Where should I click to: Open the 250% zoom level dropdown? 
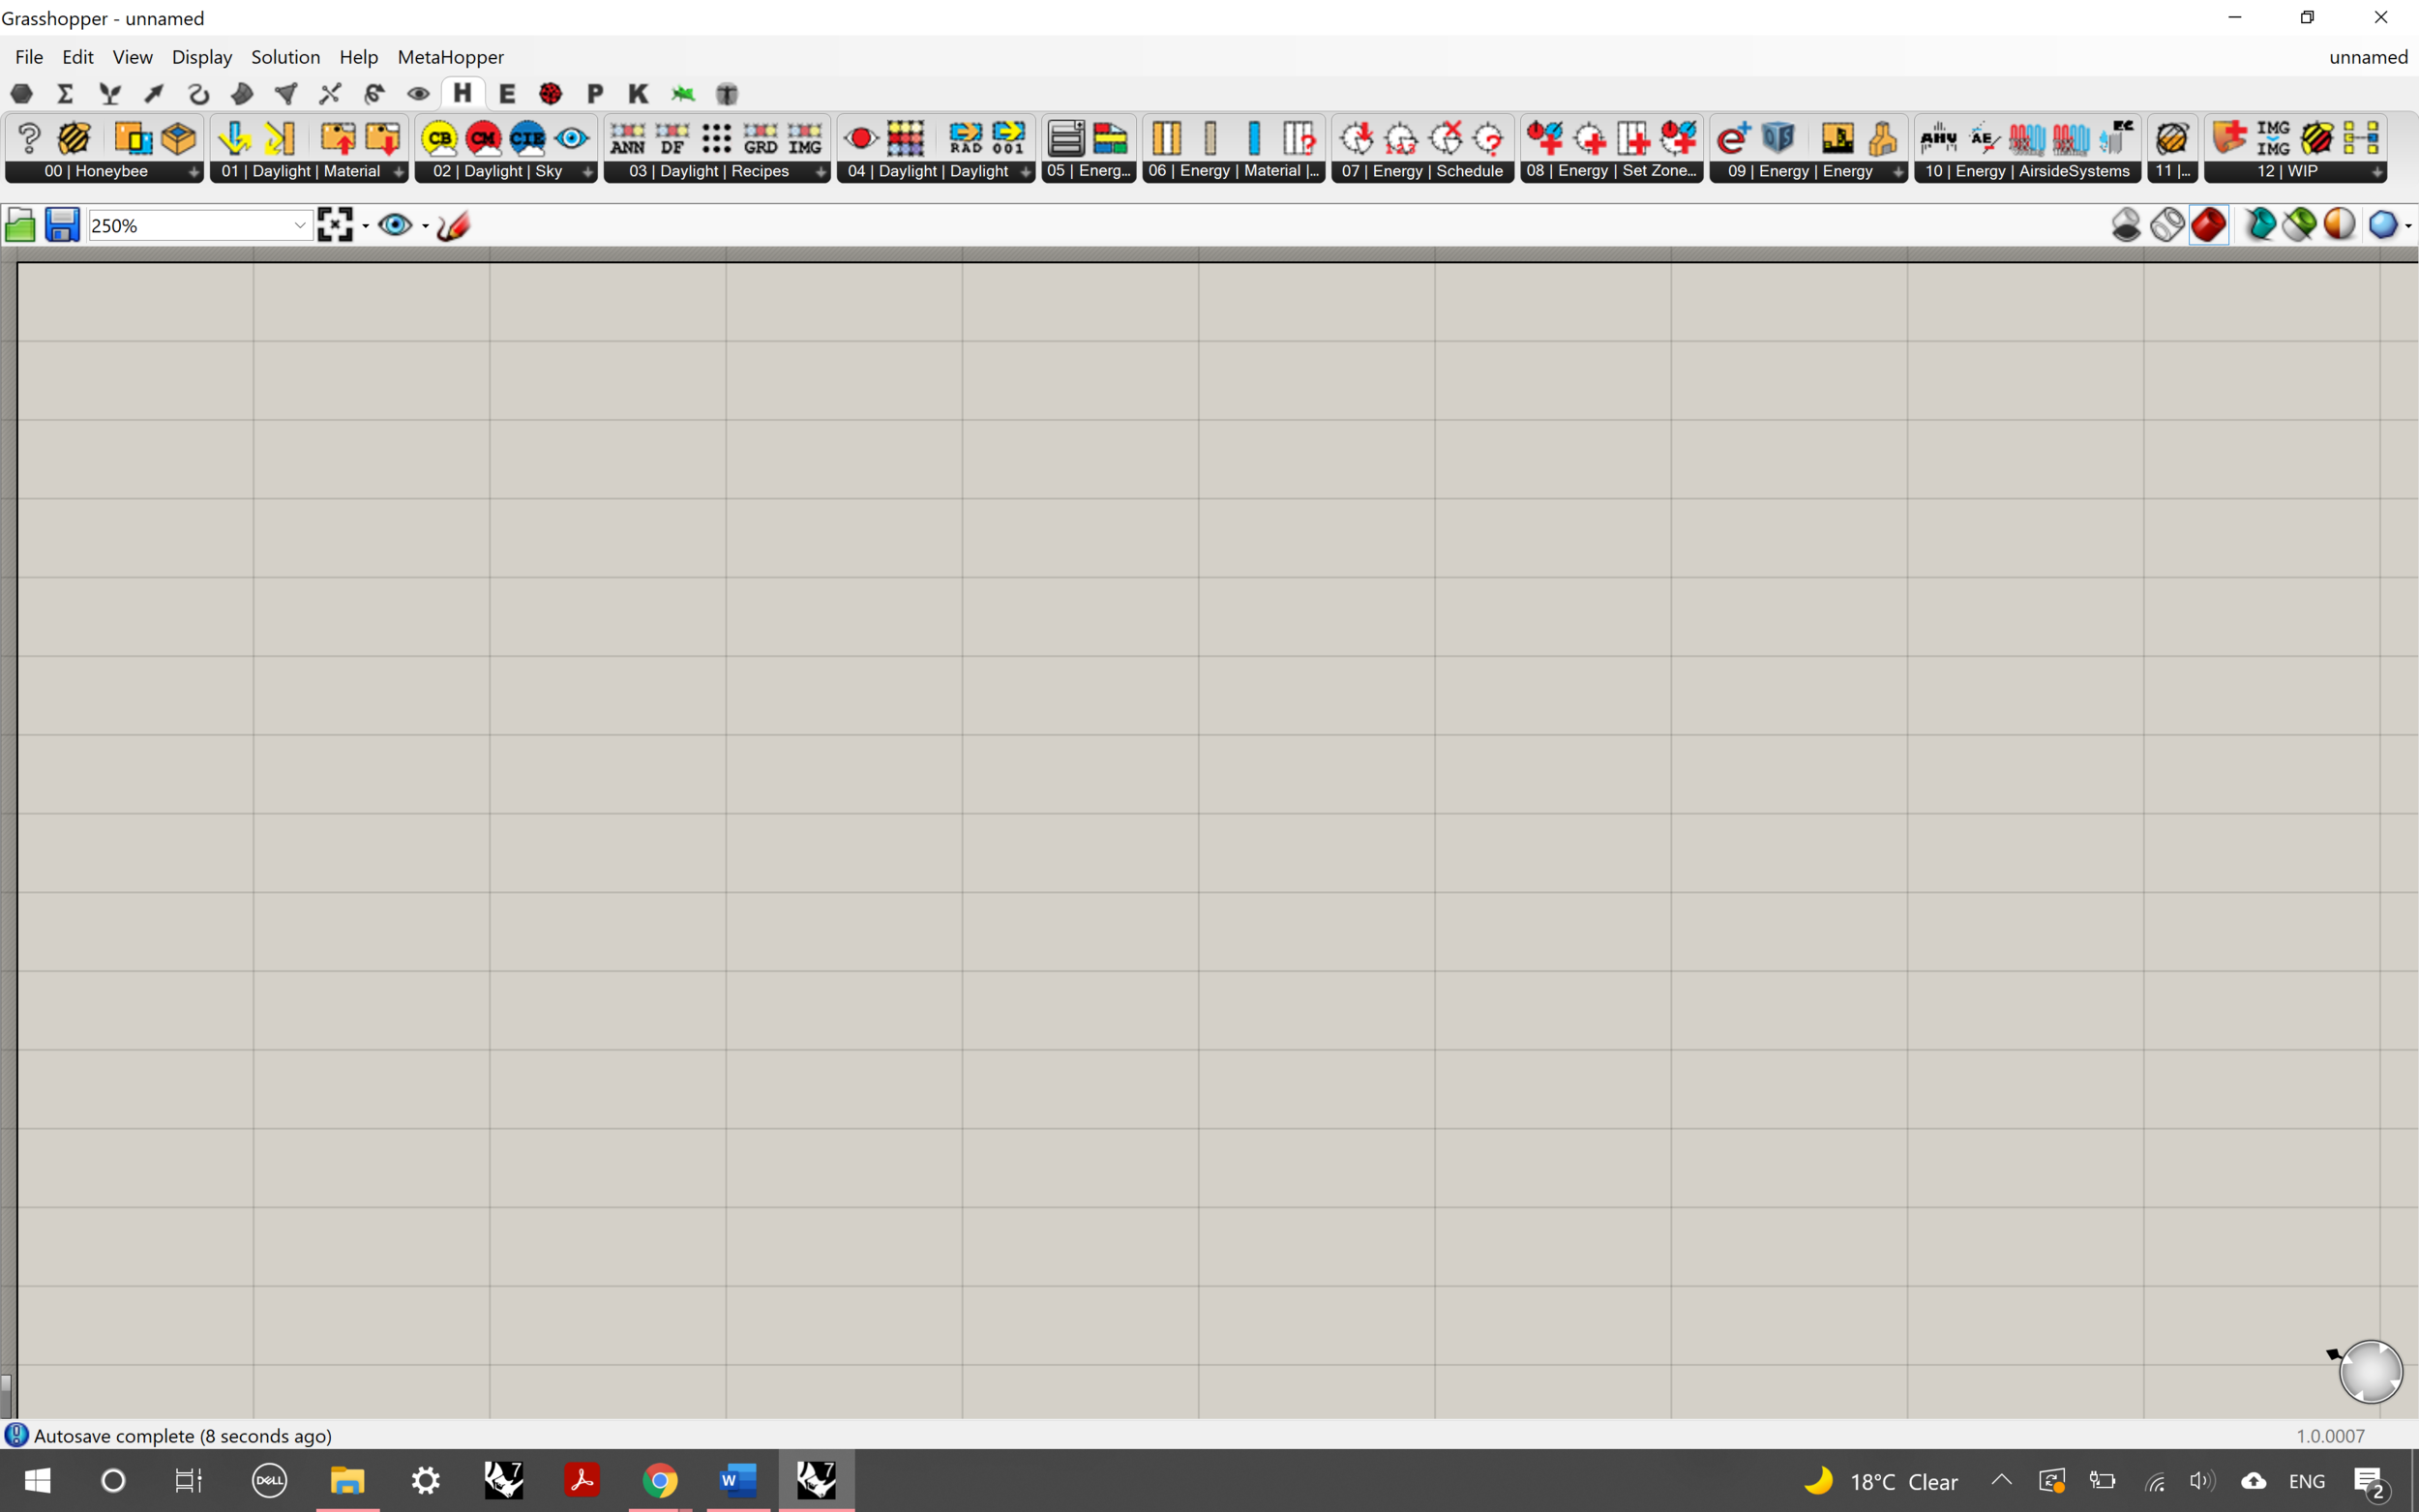pyautogui.click(x=299, y=226)
